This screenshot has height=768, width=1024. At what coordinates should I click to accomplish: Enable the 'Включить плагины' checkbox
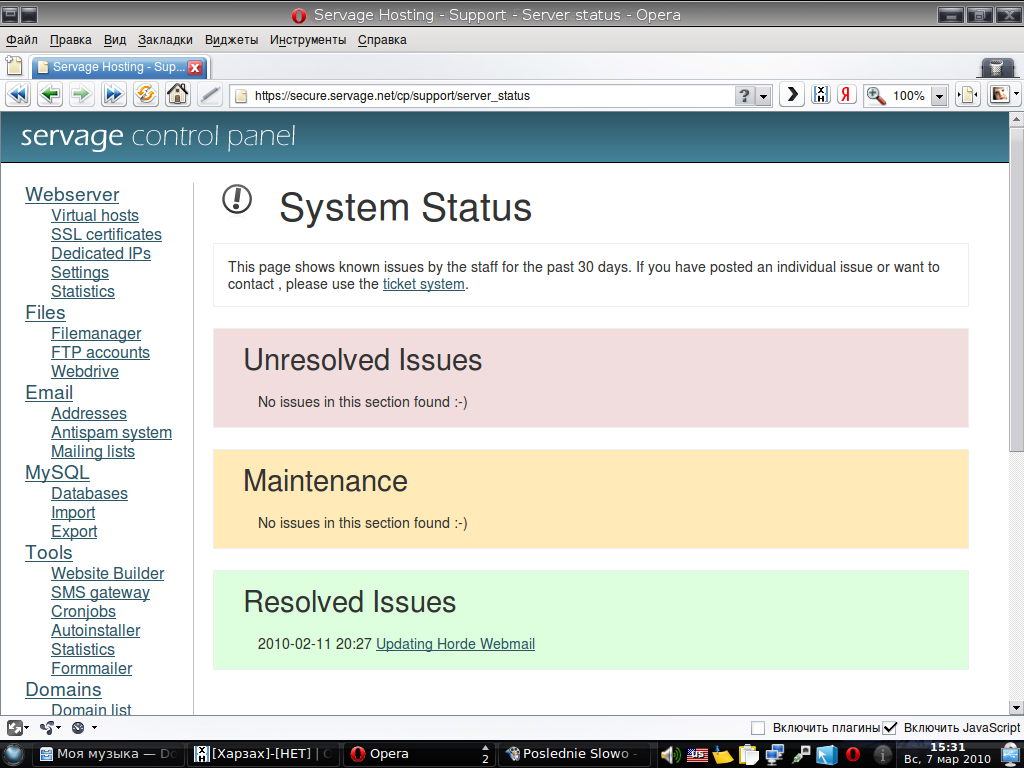[758, 728]
